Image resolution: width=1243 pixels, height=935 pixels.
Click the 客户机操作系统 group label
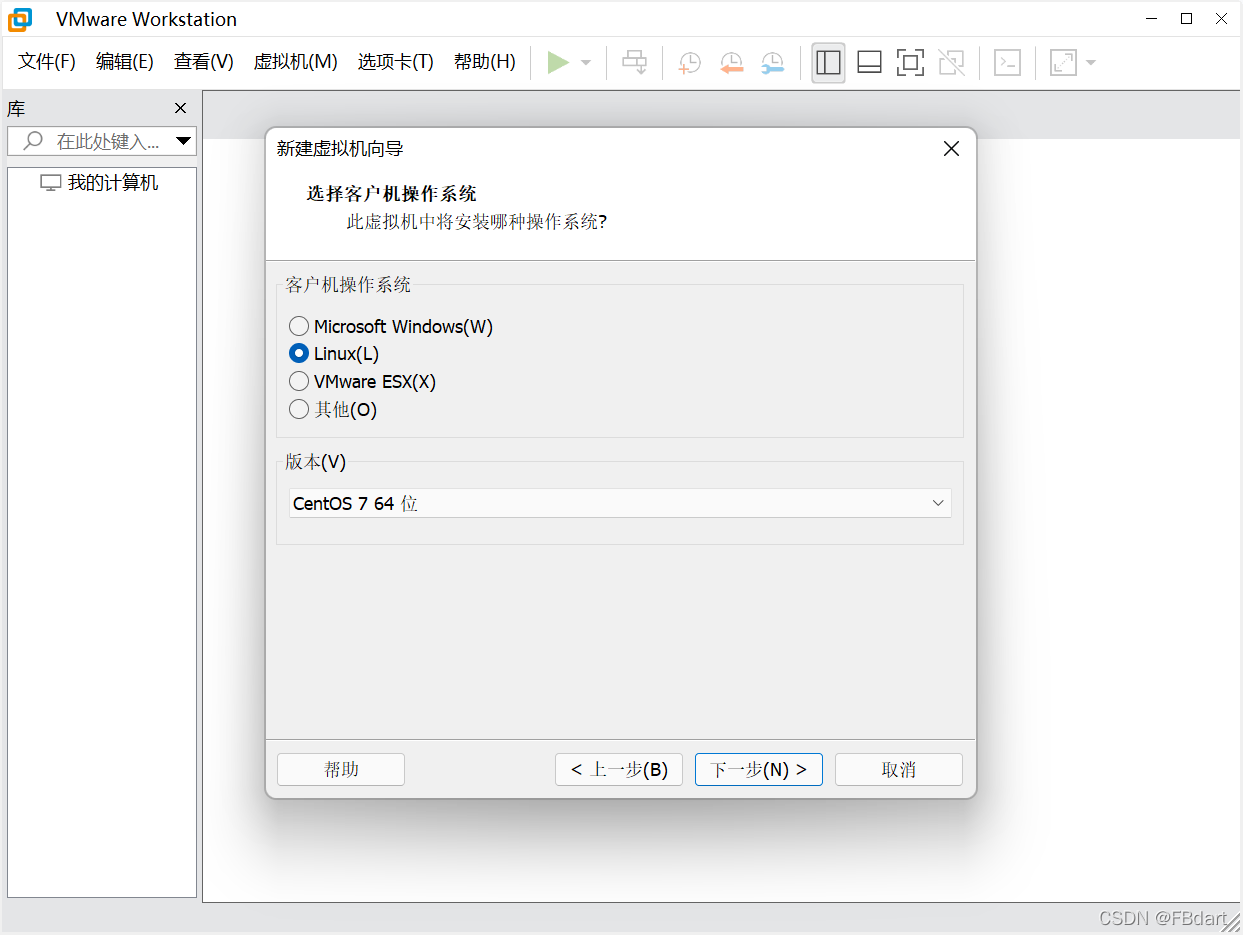[348, 285]
